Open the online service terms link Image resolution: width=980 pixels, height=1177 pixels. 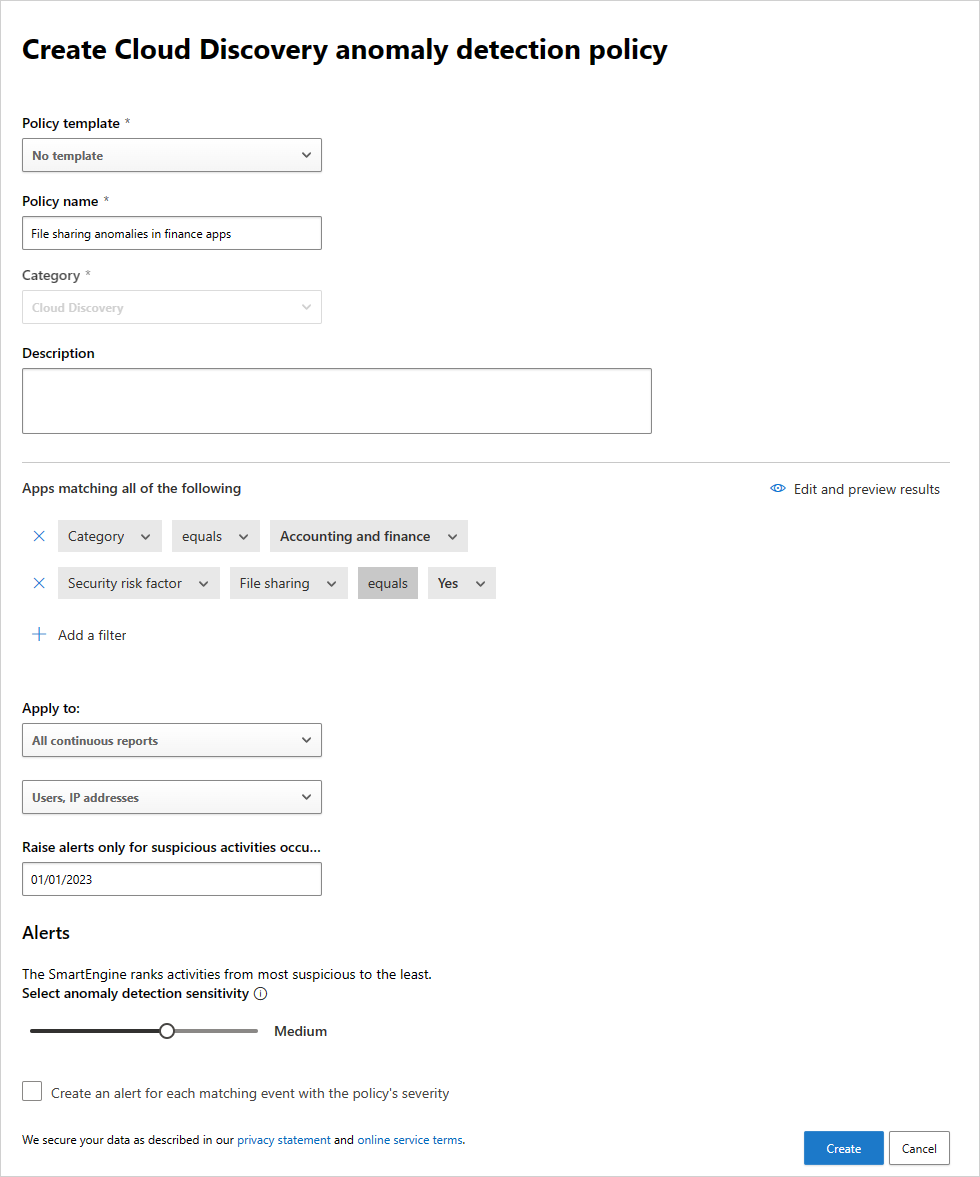tap(410, 1139)
